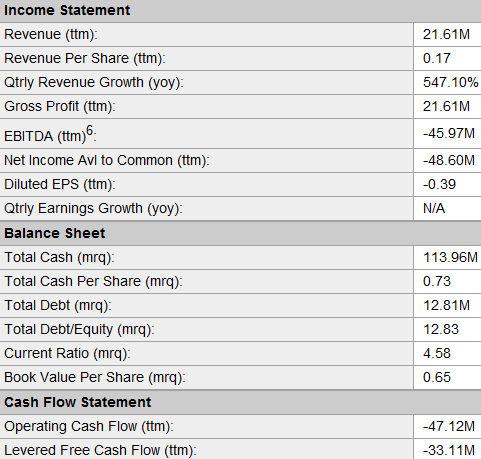Image resolution: width=481 pixels, height=459 pixels.
Task: Click the Balance Sheet section header
Action: click(x=55, y=233)
